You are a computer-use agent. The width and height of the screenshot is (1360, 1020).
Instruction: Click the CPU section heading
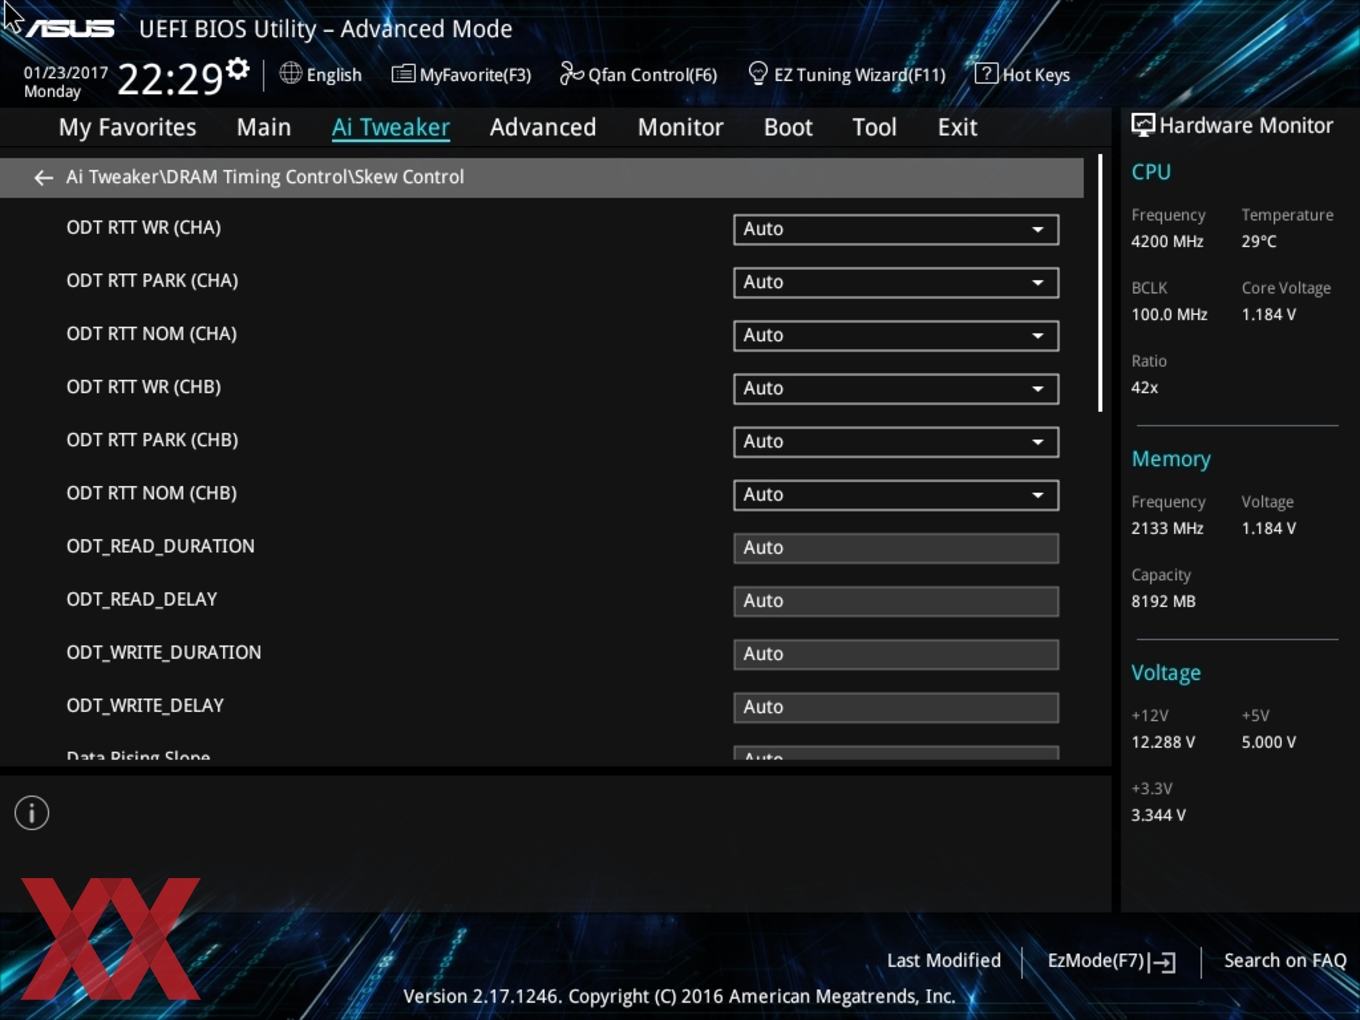pyautogui.click(x=1151, y=172)
